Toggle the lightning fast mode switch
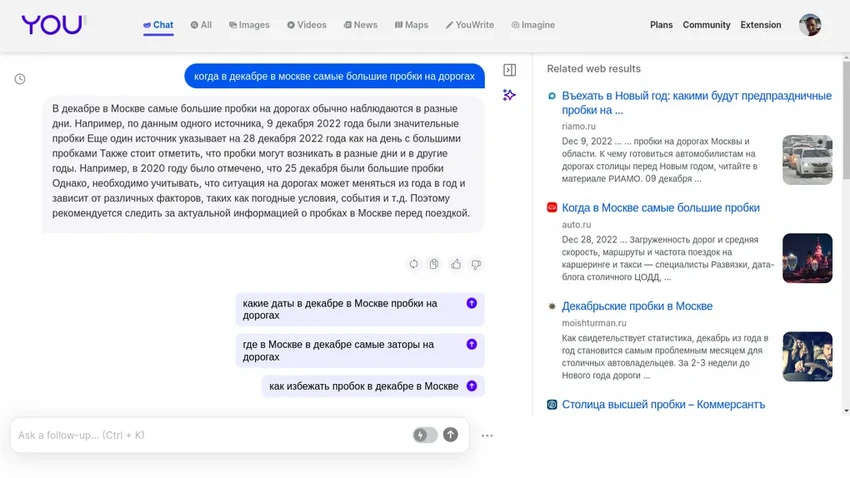 425,435
